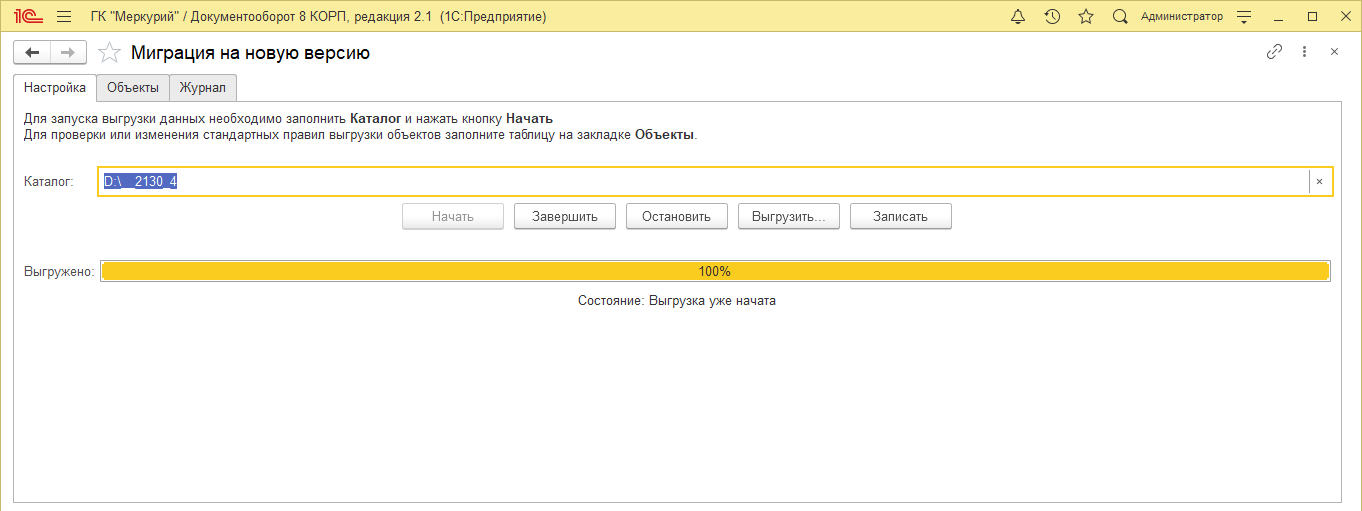The width and height of the screenshot is (1362, 511).
Task: Click the notifications bell icon
Action: [x=1018, y=17]
